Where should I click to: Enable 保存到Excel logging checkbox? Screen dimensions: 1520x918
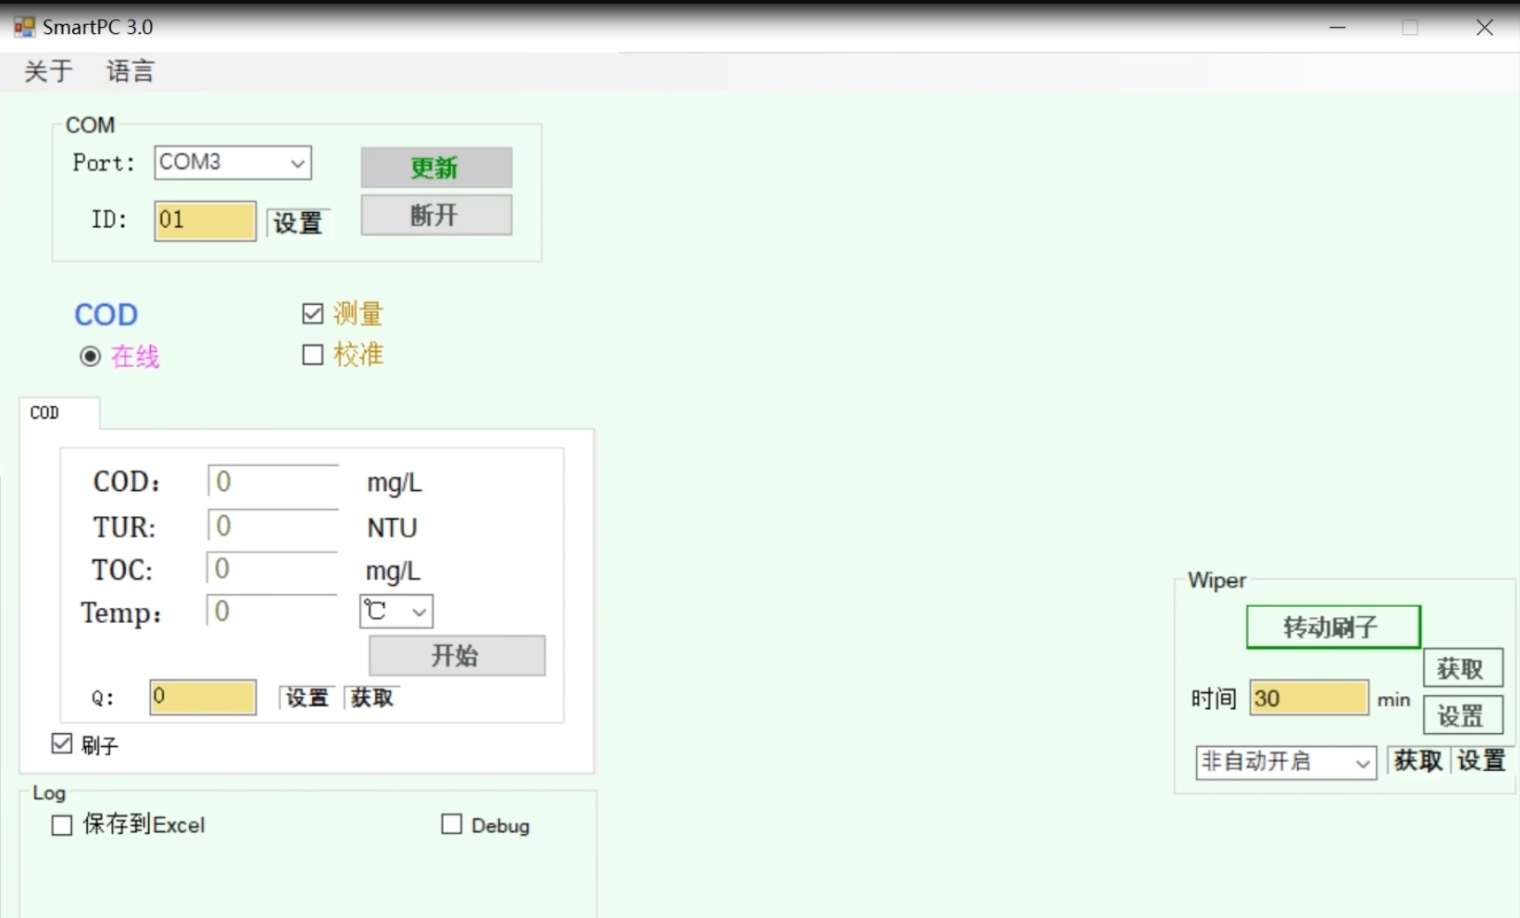pyautogui.click(x=62, y=825)
